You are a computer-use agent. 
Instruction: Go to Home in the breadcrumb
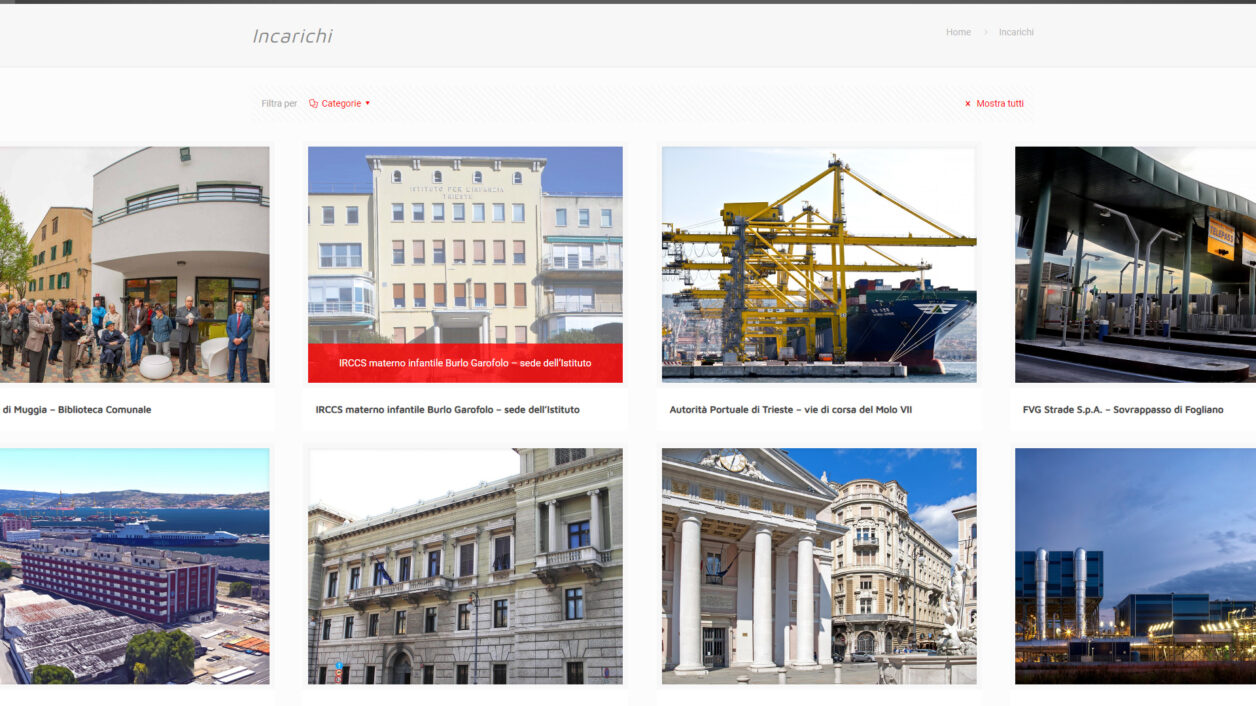958,32
